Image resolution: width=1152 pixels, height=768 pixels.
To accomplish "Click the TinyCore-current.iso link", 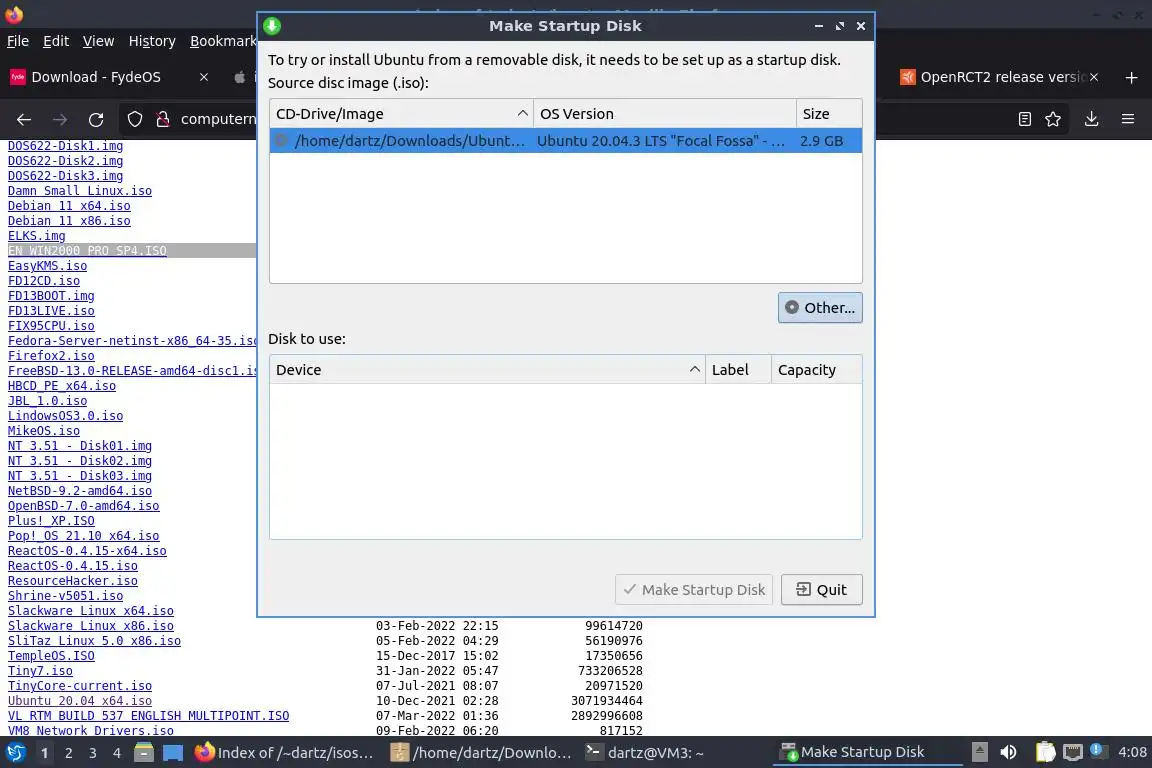I will point(80,686).
